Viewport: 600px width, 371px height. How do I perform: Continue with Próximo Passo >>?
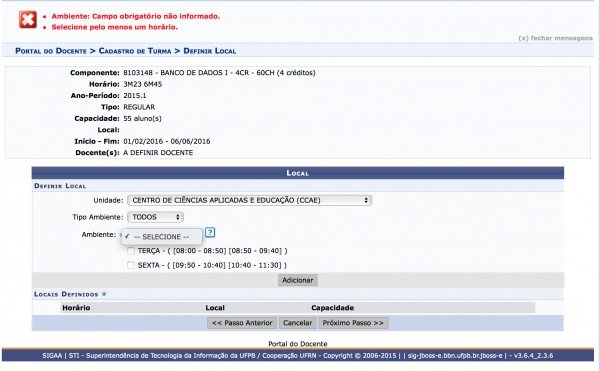coord(353,323)
